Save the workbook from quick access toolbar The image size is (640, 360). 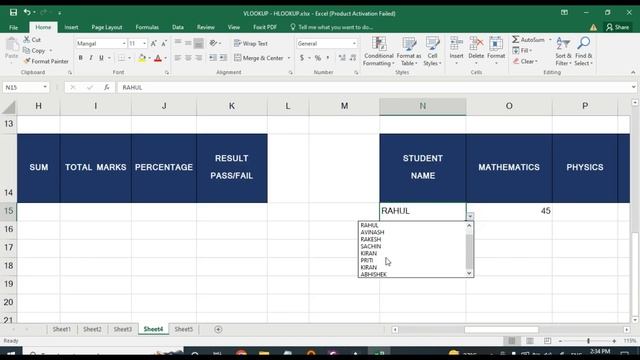click(x=13, y=13)
